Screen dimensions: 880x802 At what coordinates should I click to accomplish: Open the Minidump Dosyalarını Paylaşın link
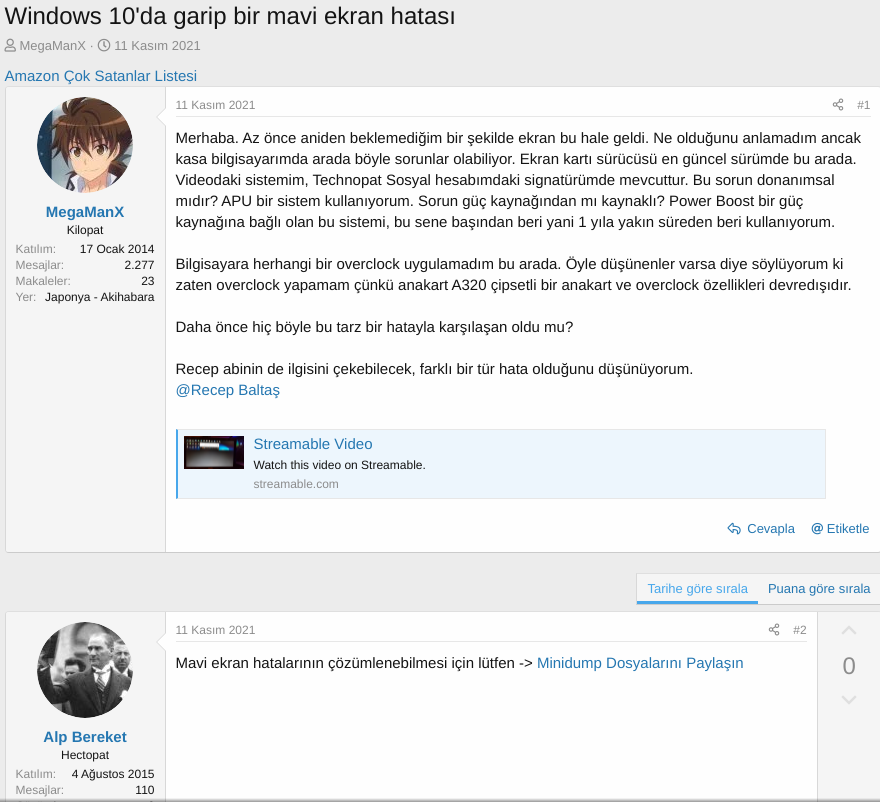pos(641,662)
